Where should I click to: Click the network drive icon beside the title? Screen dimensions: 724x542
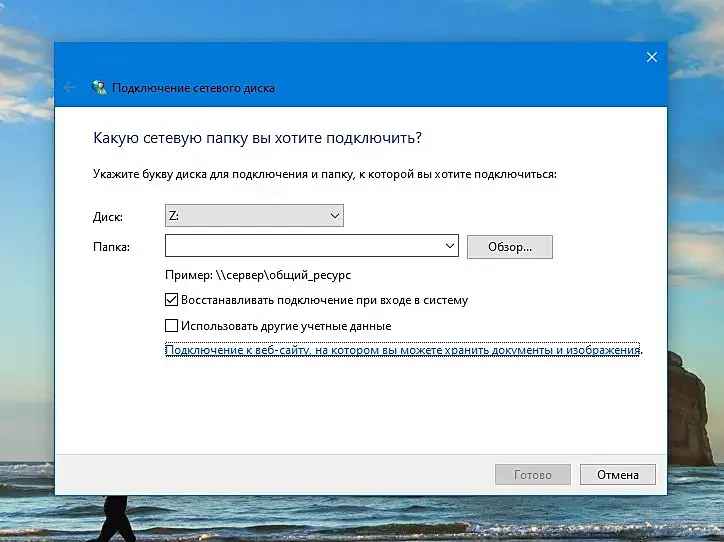coord(98,87)
